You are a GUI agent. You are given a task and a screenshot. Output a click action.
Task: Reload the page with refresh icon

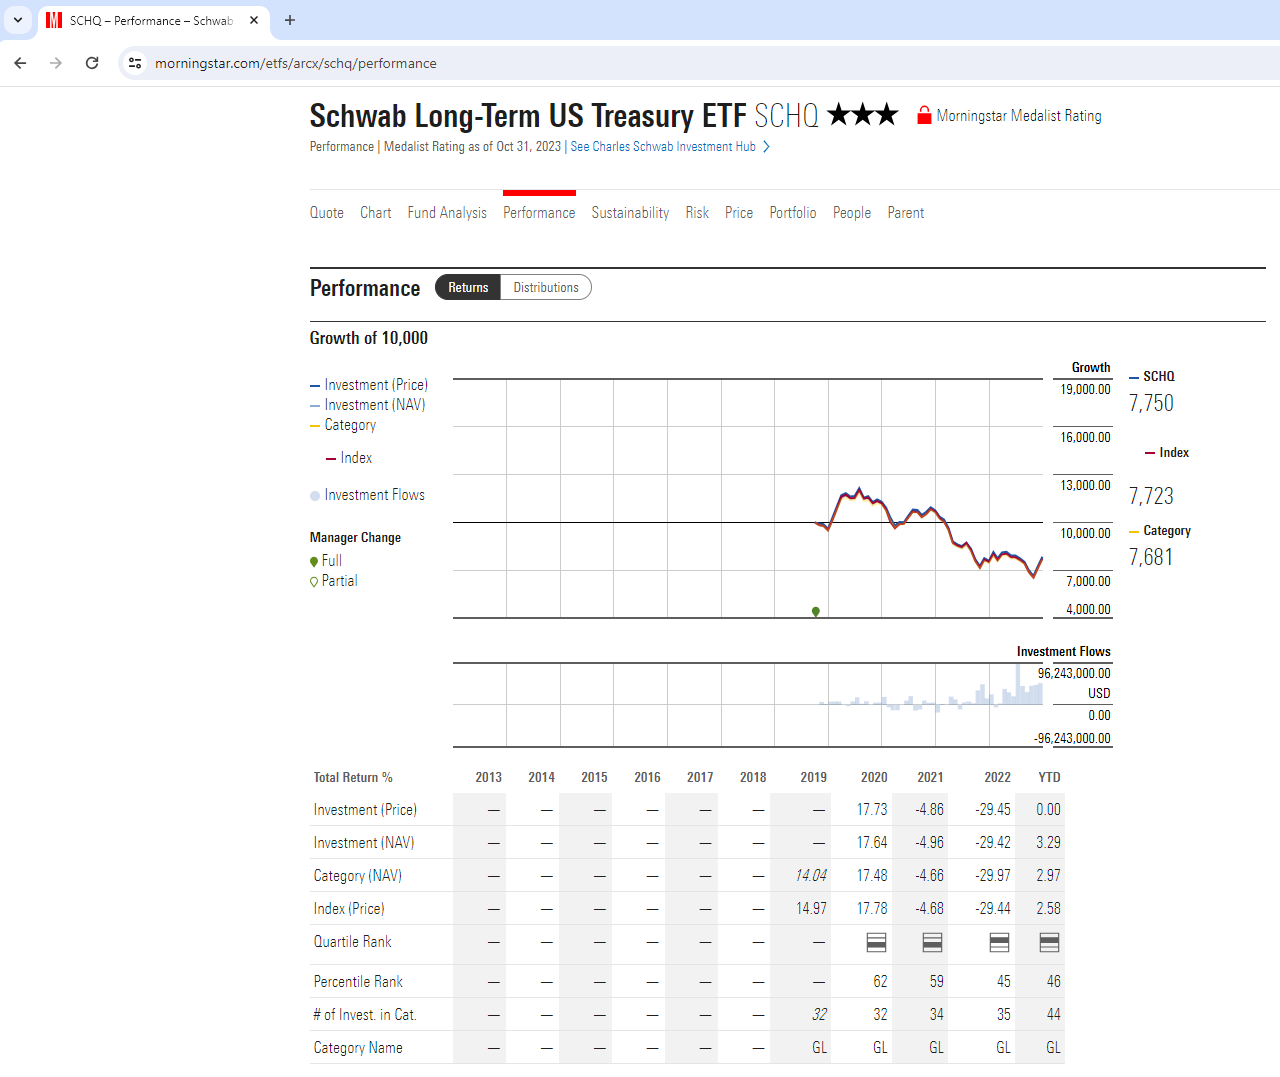click(x=92, y=63)
